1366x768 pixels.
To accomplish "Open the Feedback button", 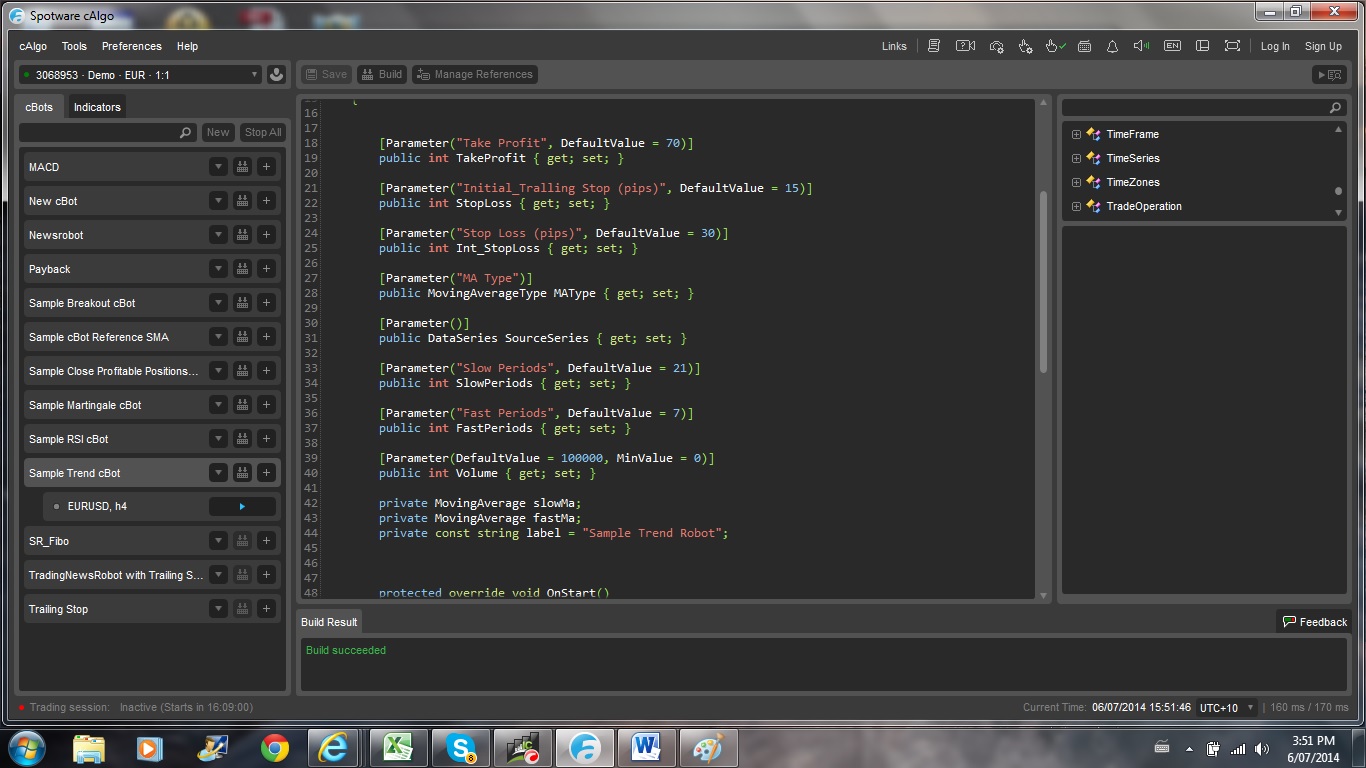I will [x=1314, y=622].
